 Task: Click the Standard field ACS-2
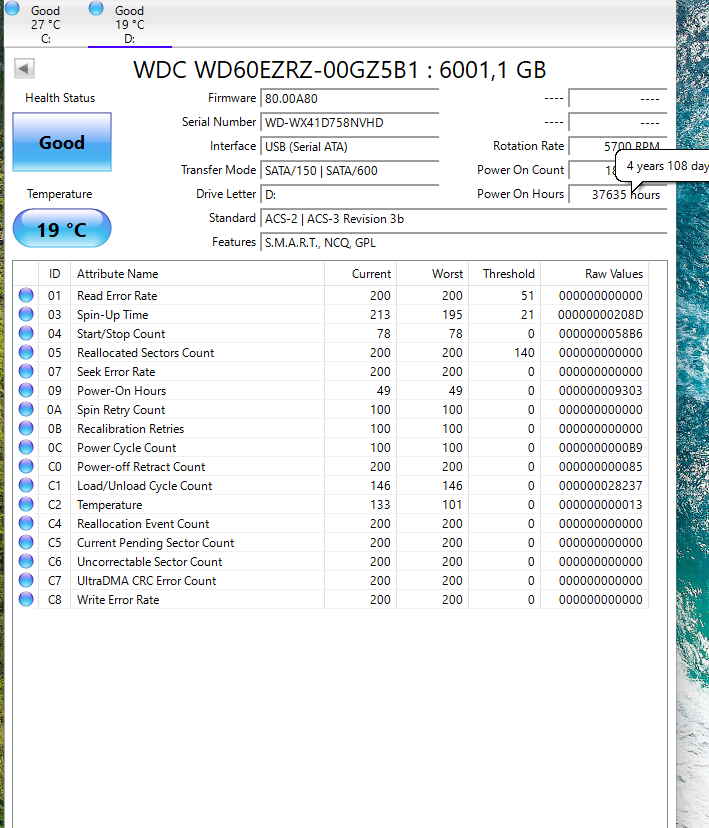(464, 219)
